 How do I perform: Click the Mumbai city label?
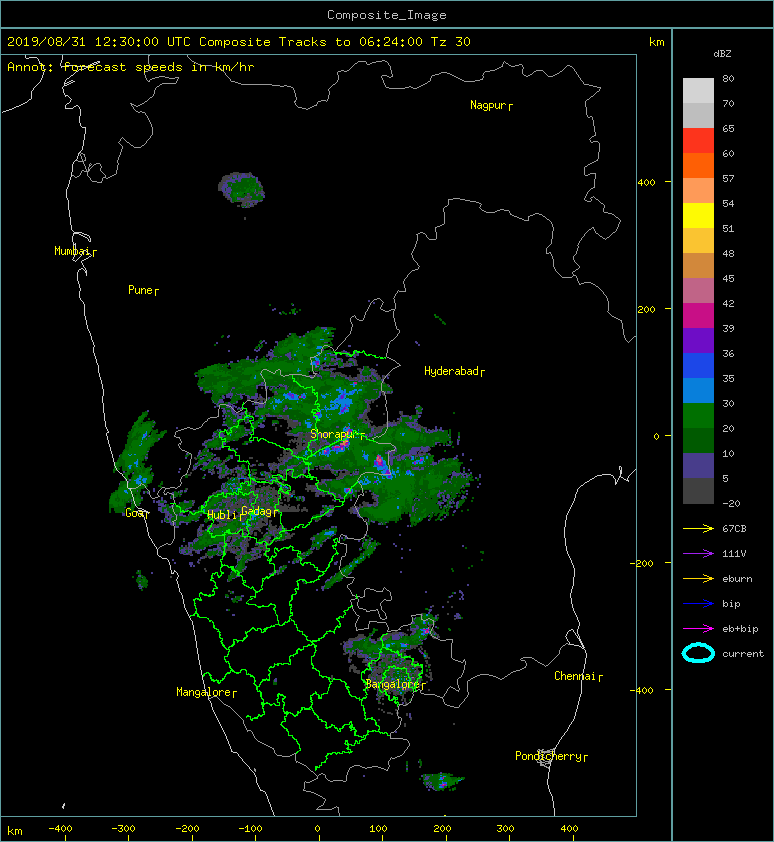pos(72,251)
